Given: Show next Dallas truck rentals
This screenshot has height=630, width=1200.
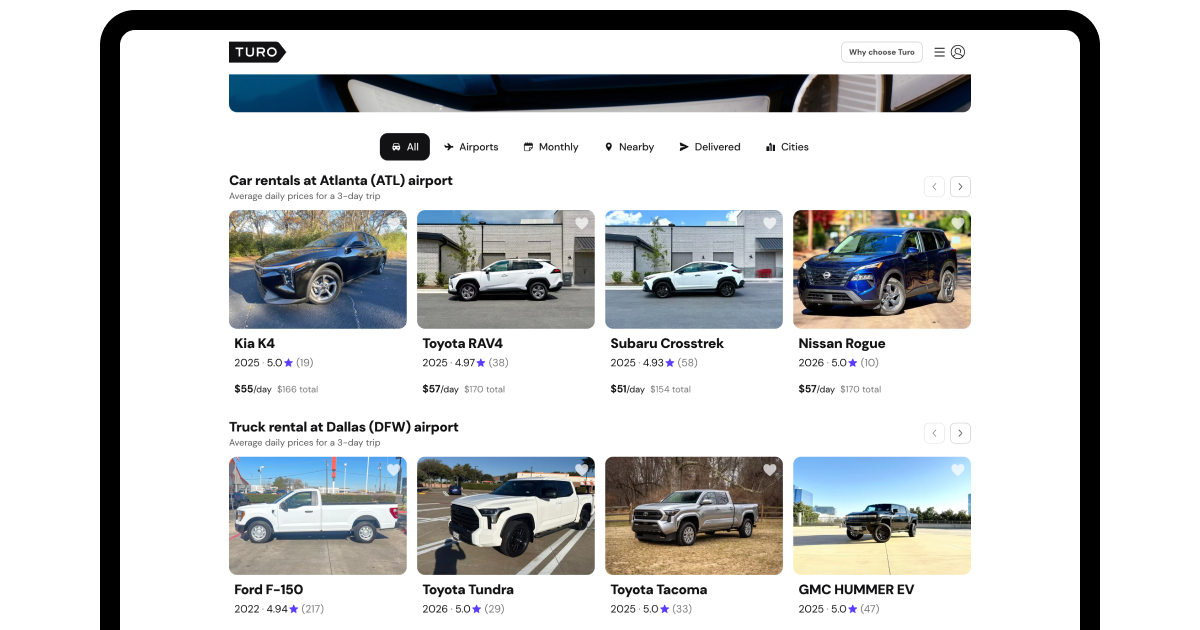Looking at the screenshot, I should tap(960, 433).
